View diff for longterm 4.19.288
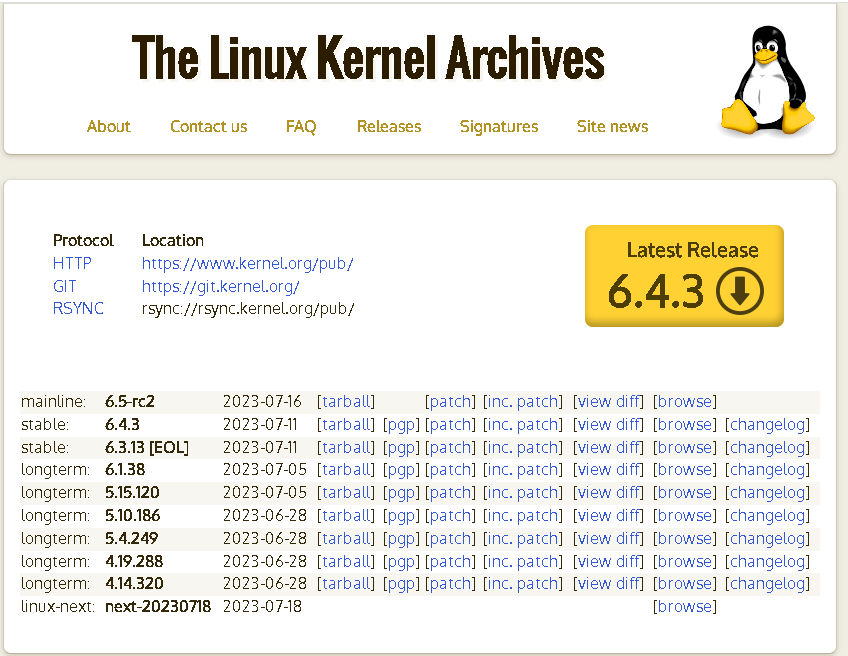This screenshot has height=656, width=848. pos(608,561)
